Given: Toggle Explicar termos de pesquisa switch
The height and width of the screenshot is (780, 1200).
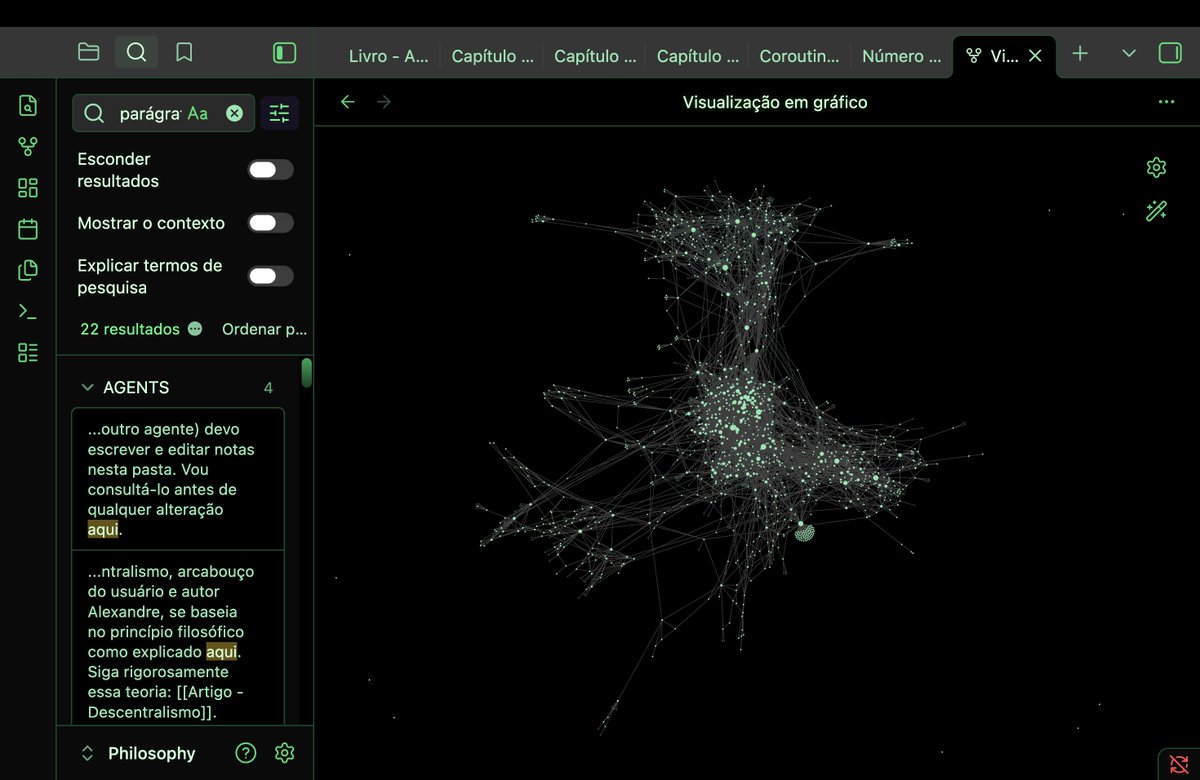Looking at the screenshot, I should 271,276.
